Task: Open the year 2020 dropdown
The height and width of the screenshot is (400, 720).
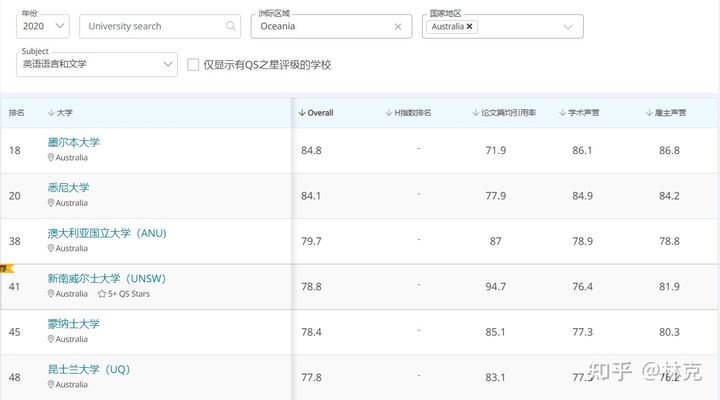Action: tap(43, 26)
